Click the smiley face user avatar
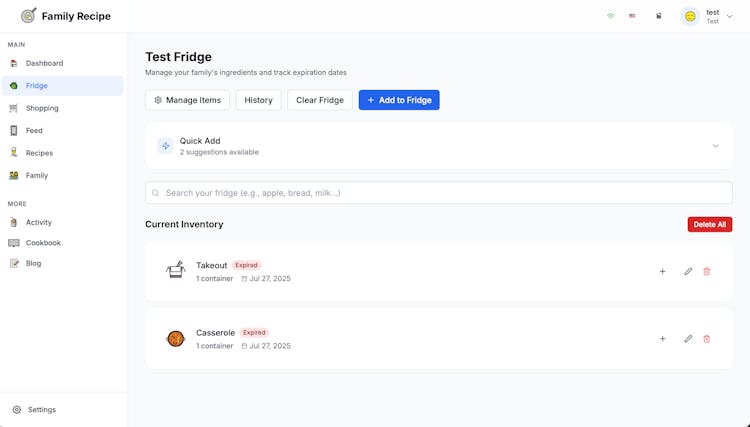Viewport: 750px width, 427px height. [x=690, y=16]
